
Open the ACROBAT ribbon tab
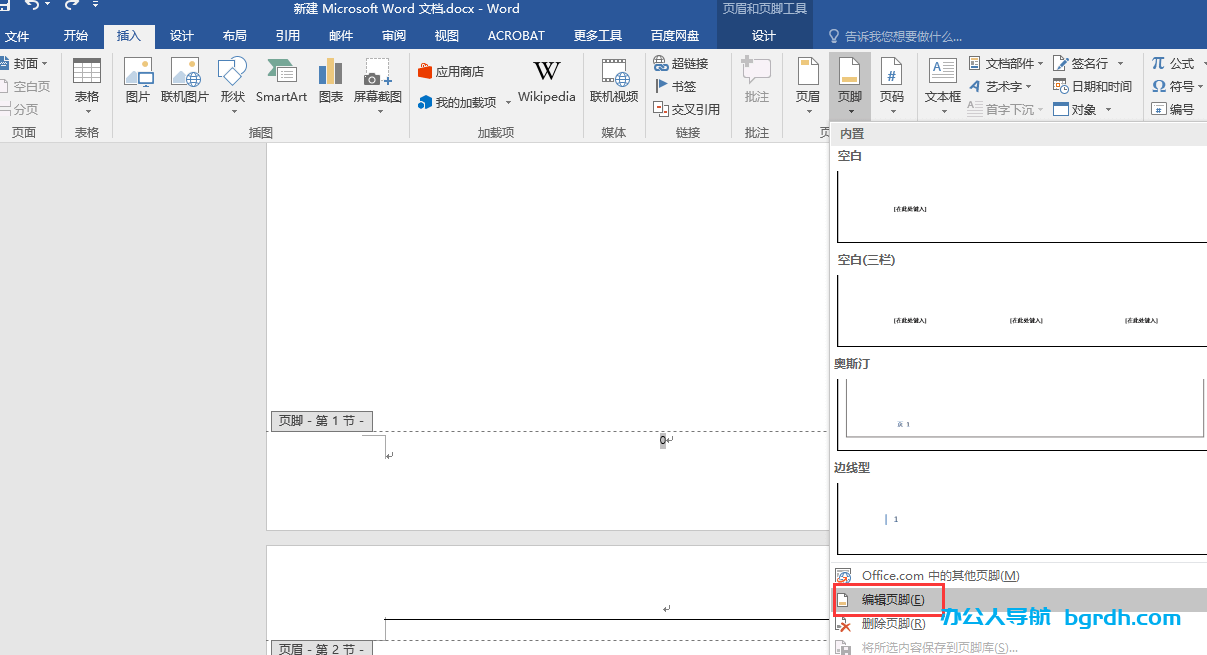tap(516, 35)
